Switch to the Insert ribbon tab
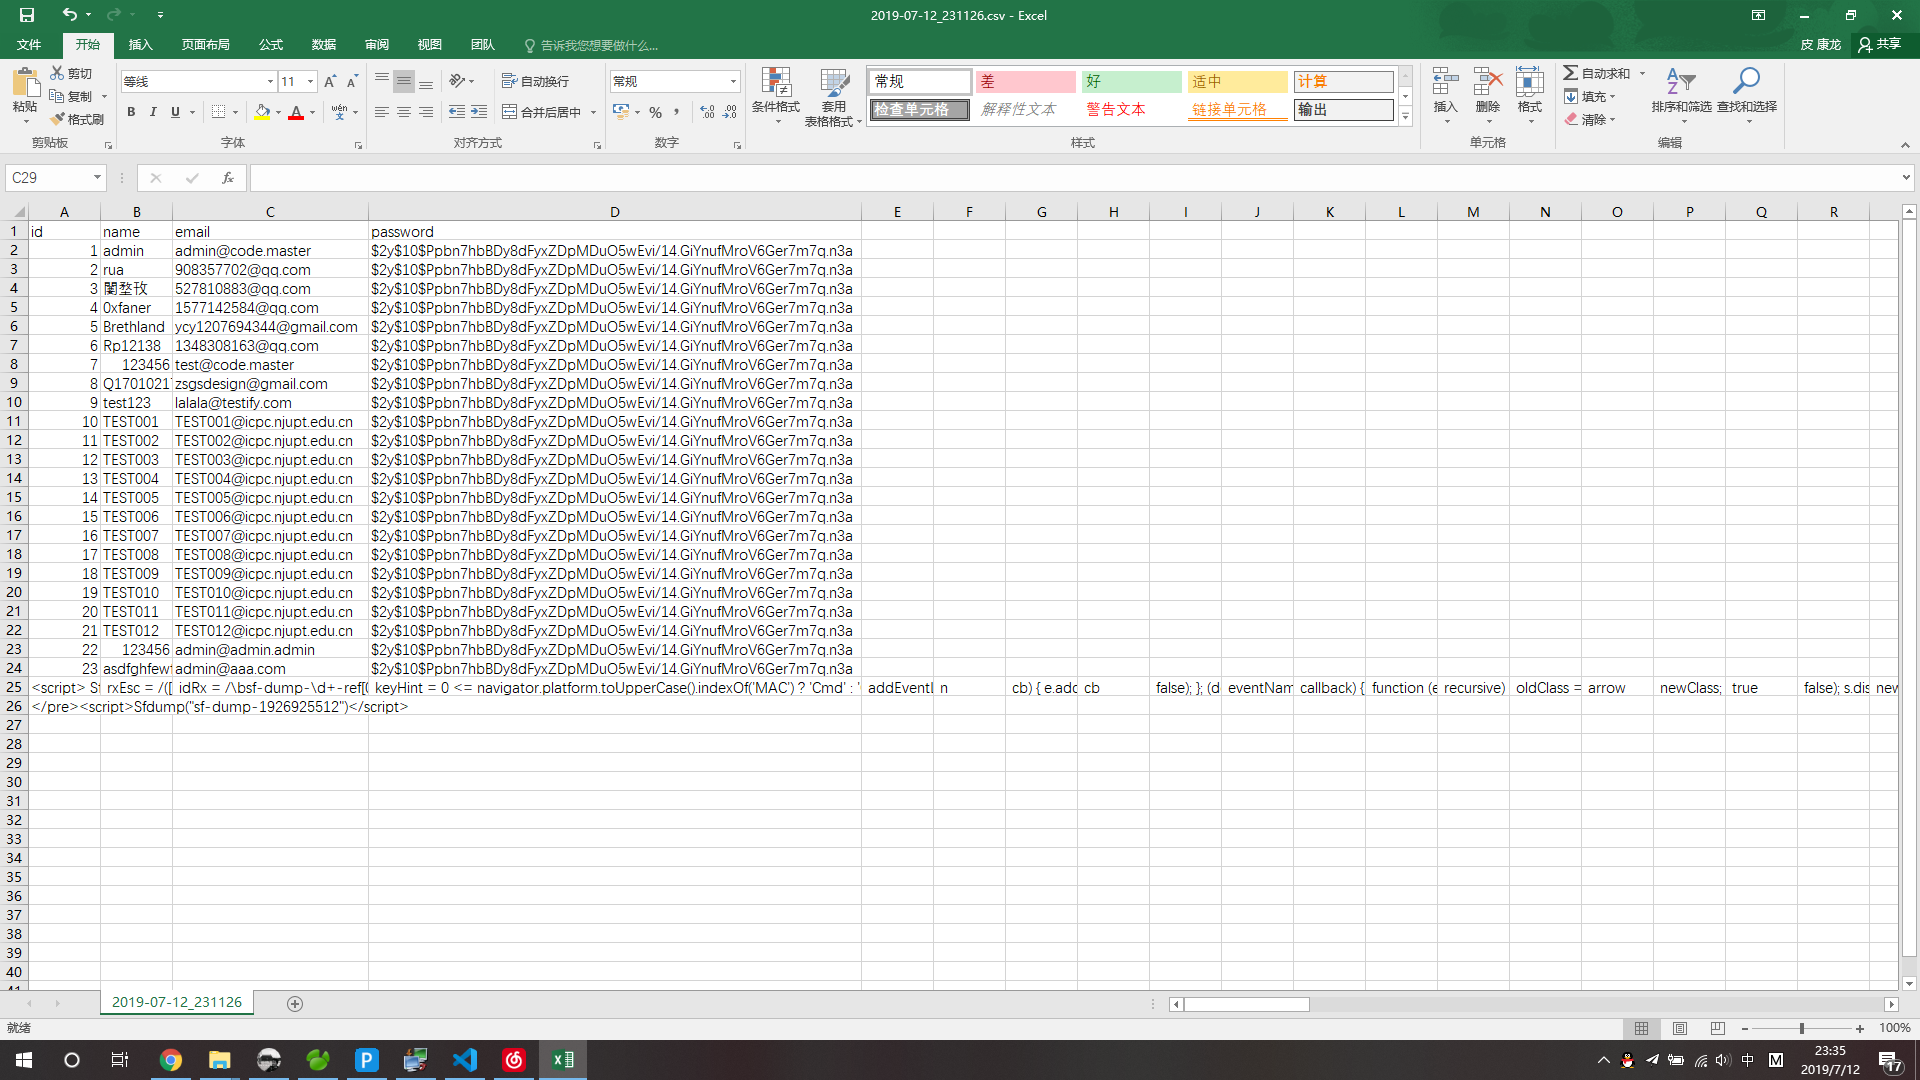 click(x=141, y=45)
